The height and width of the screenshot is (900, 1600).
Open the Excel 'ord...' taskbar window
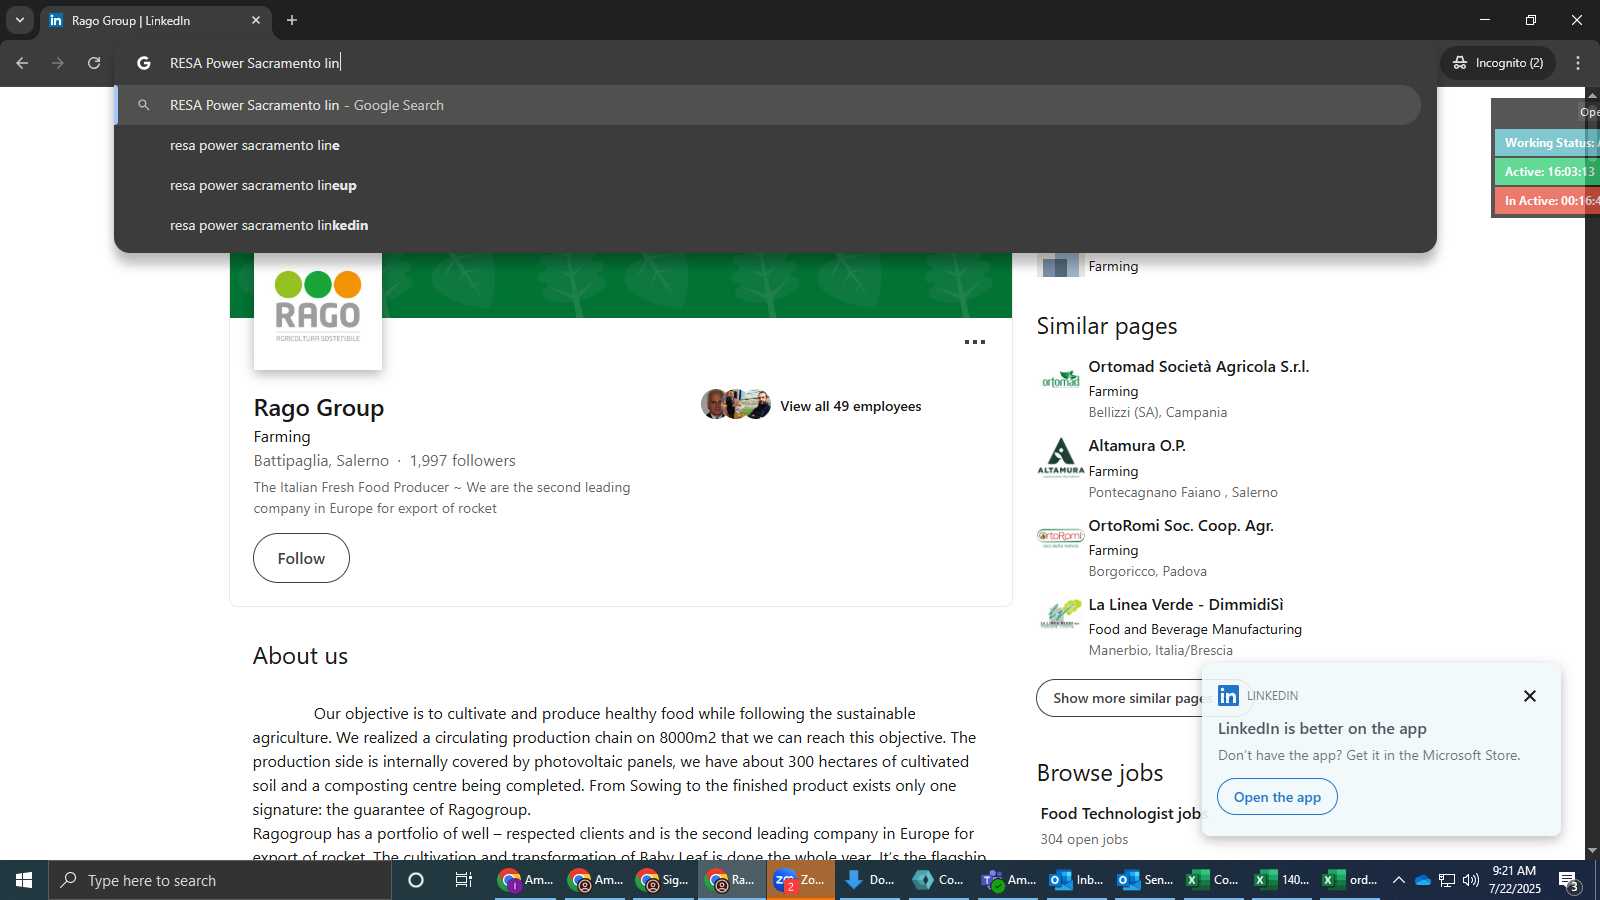[x=1351, y=880]
